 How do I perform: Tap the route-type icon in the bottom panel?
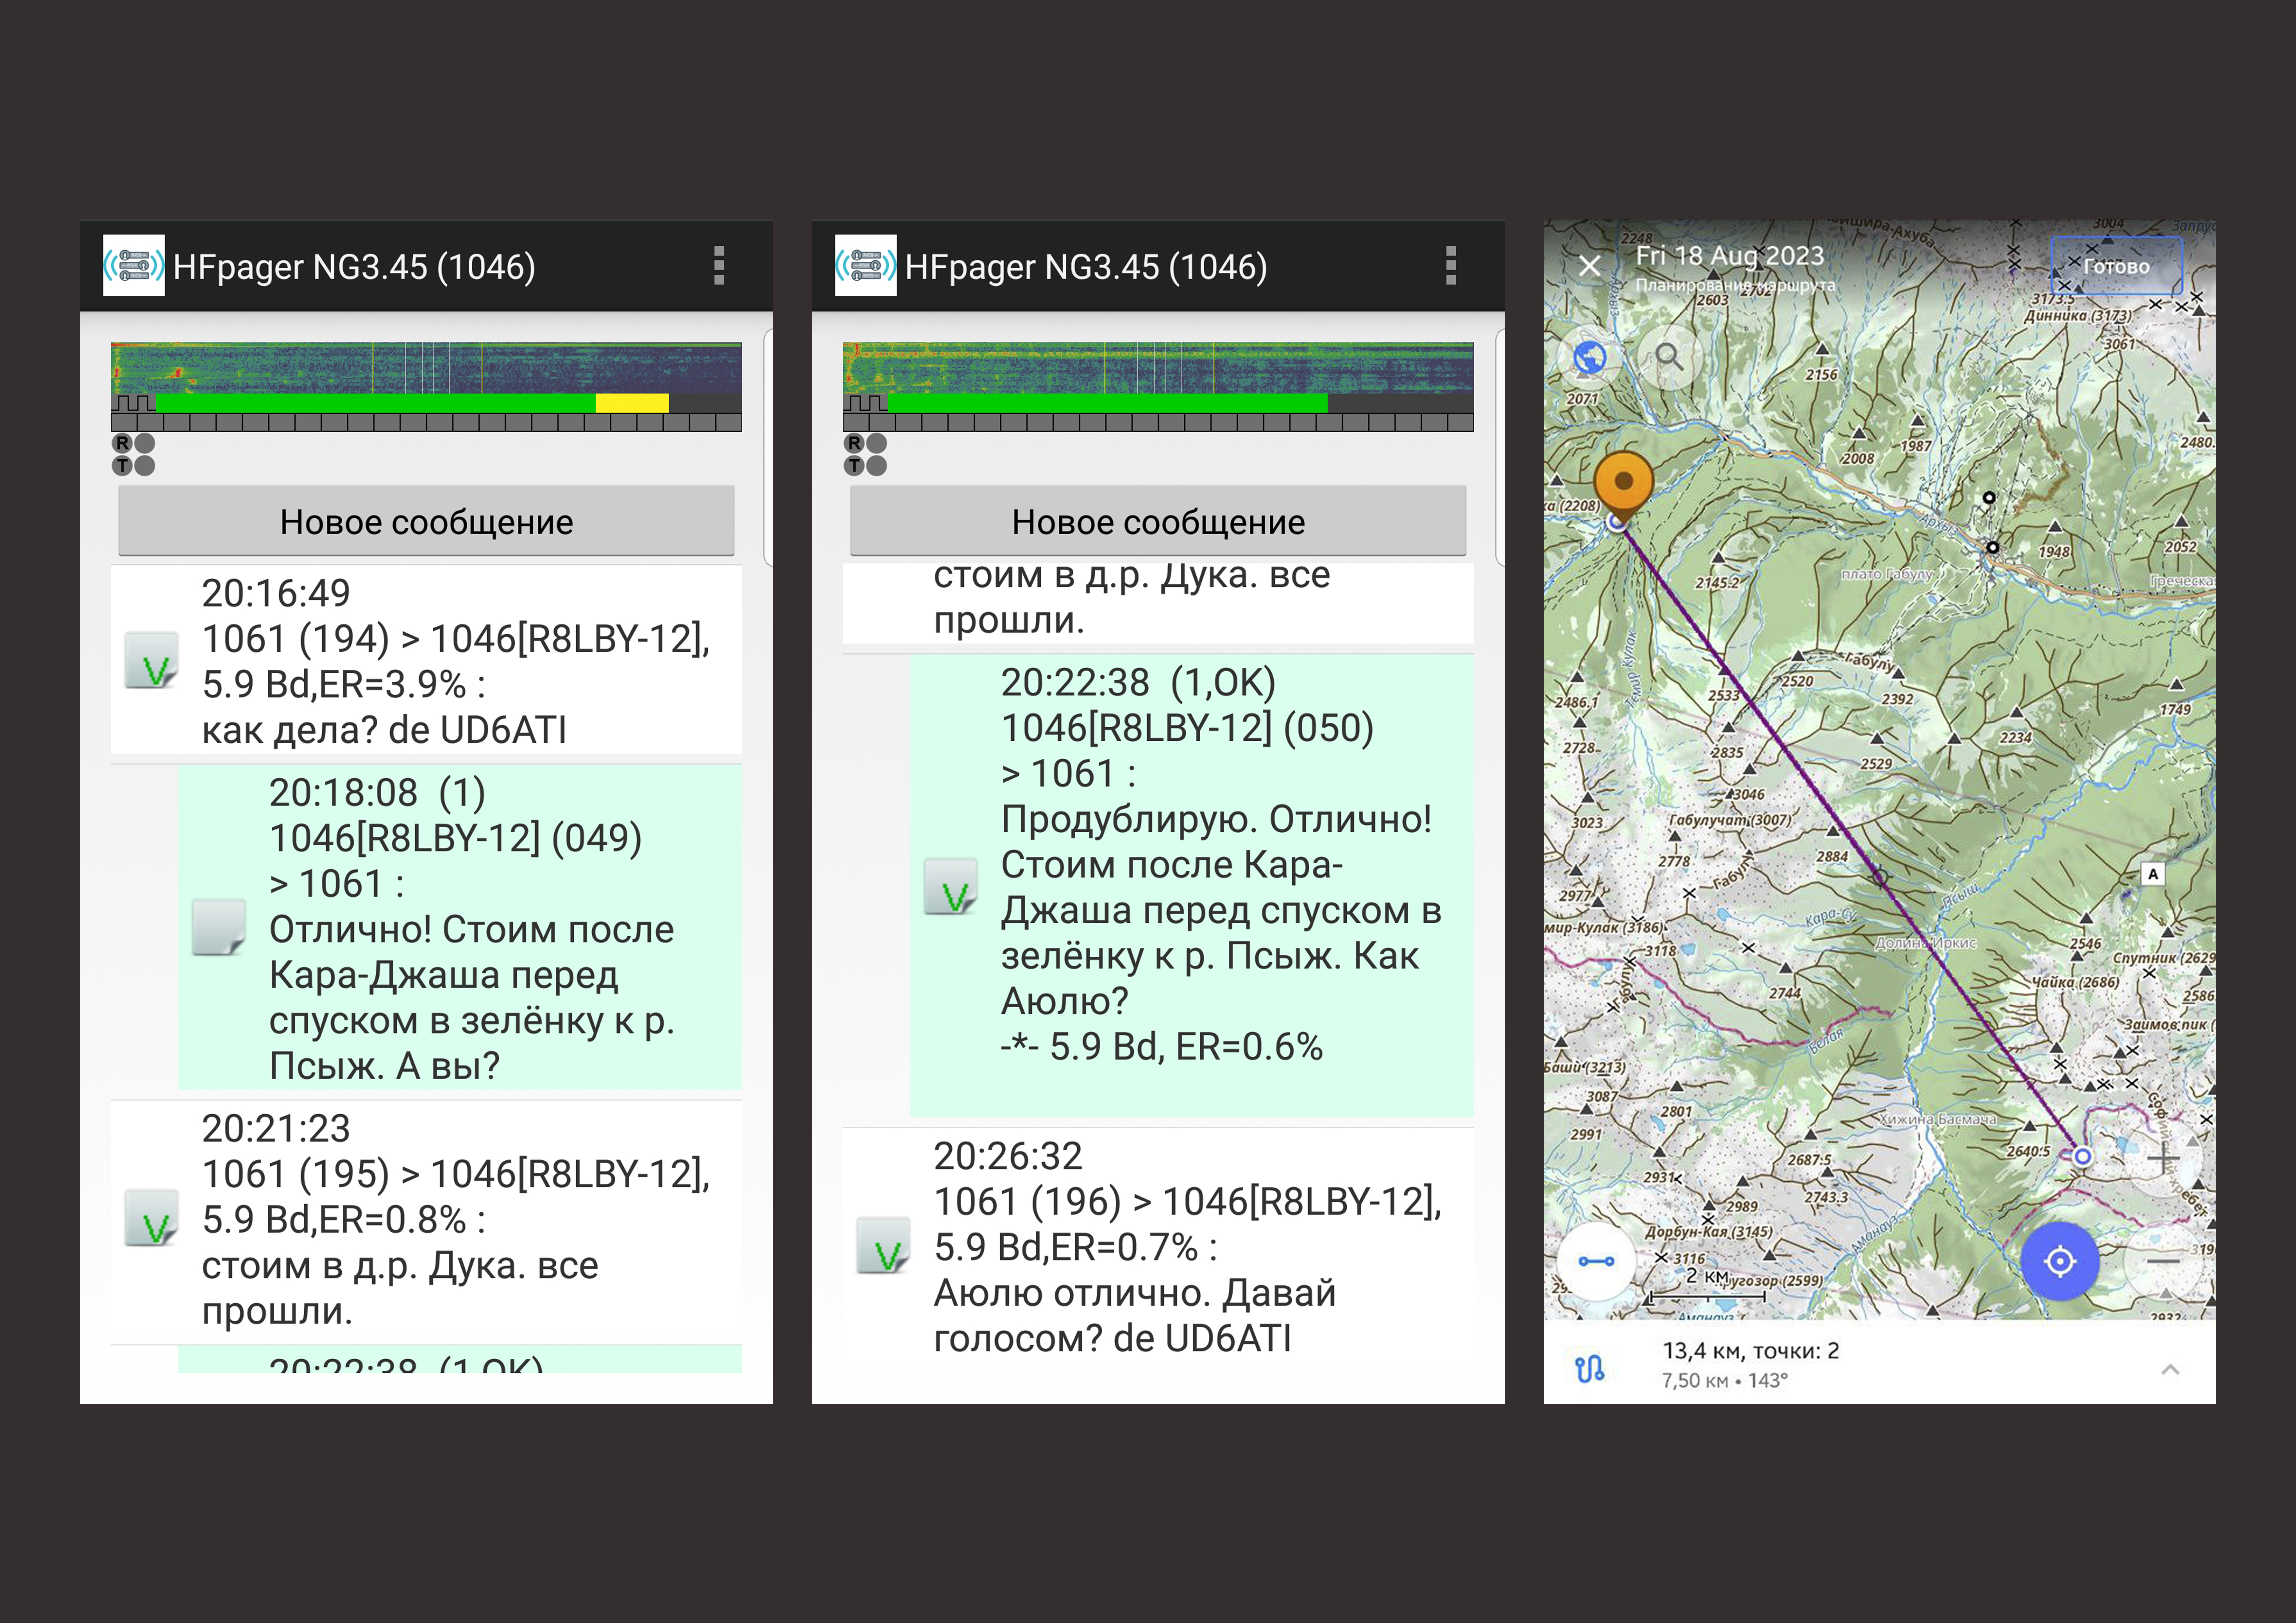(1589, 1368)
